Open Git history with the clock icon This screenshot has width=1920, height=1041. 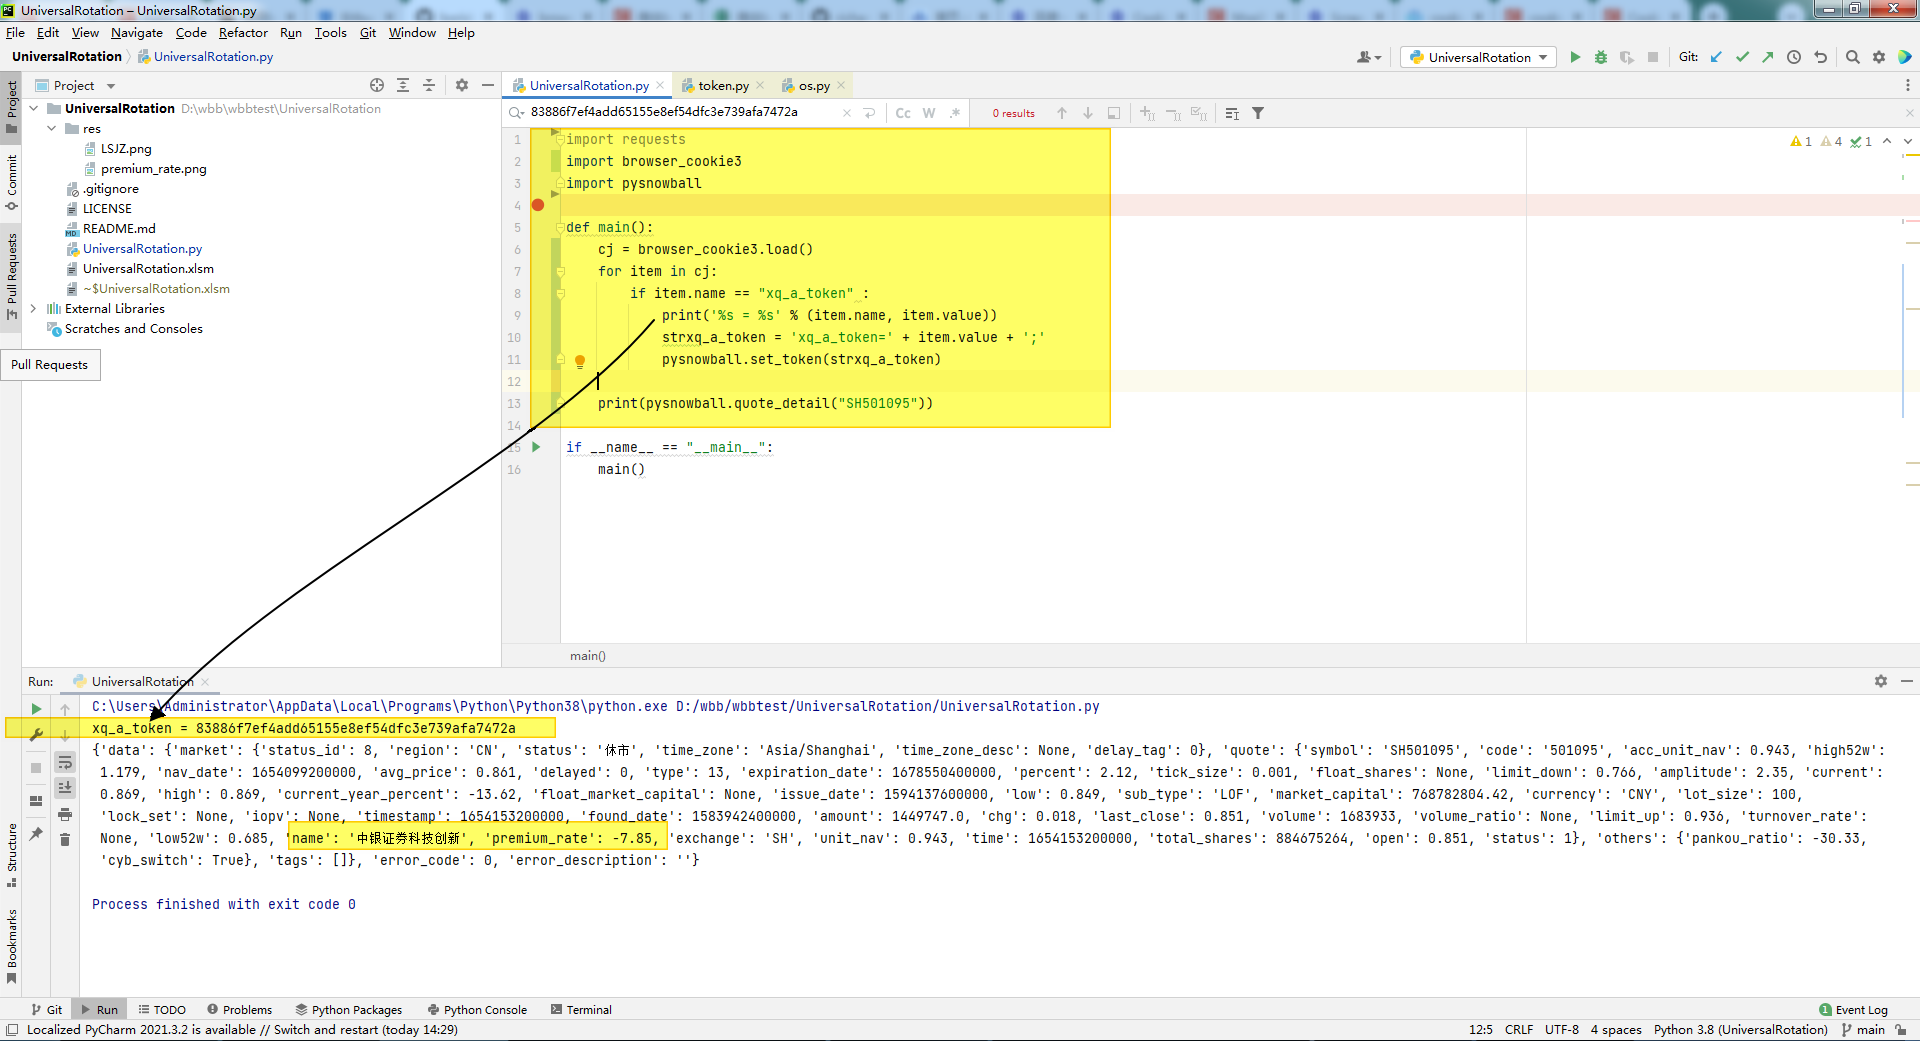point(1794,57)
